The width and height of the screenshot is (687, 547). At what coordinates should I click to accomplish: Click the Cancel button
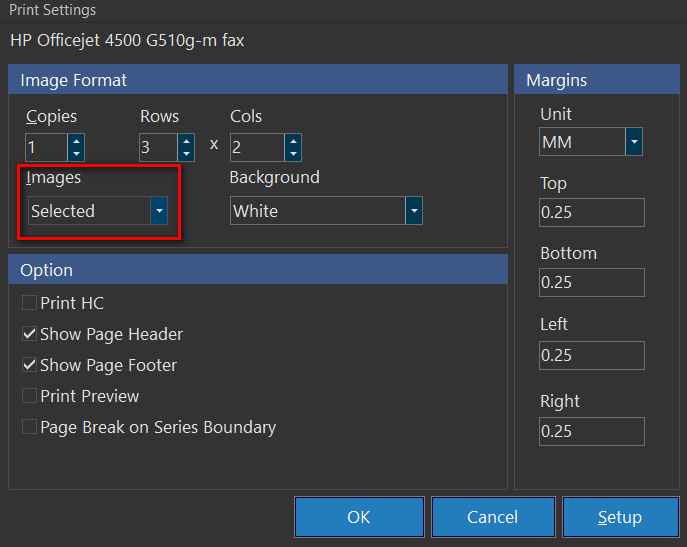click(493, 517)
